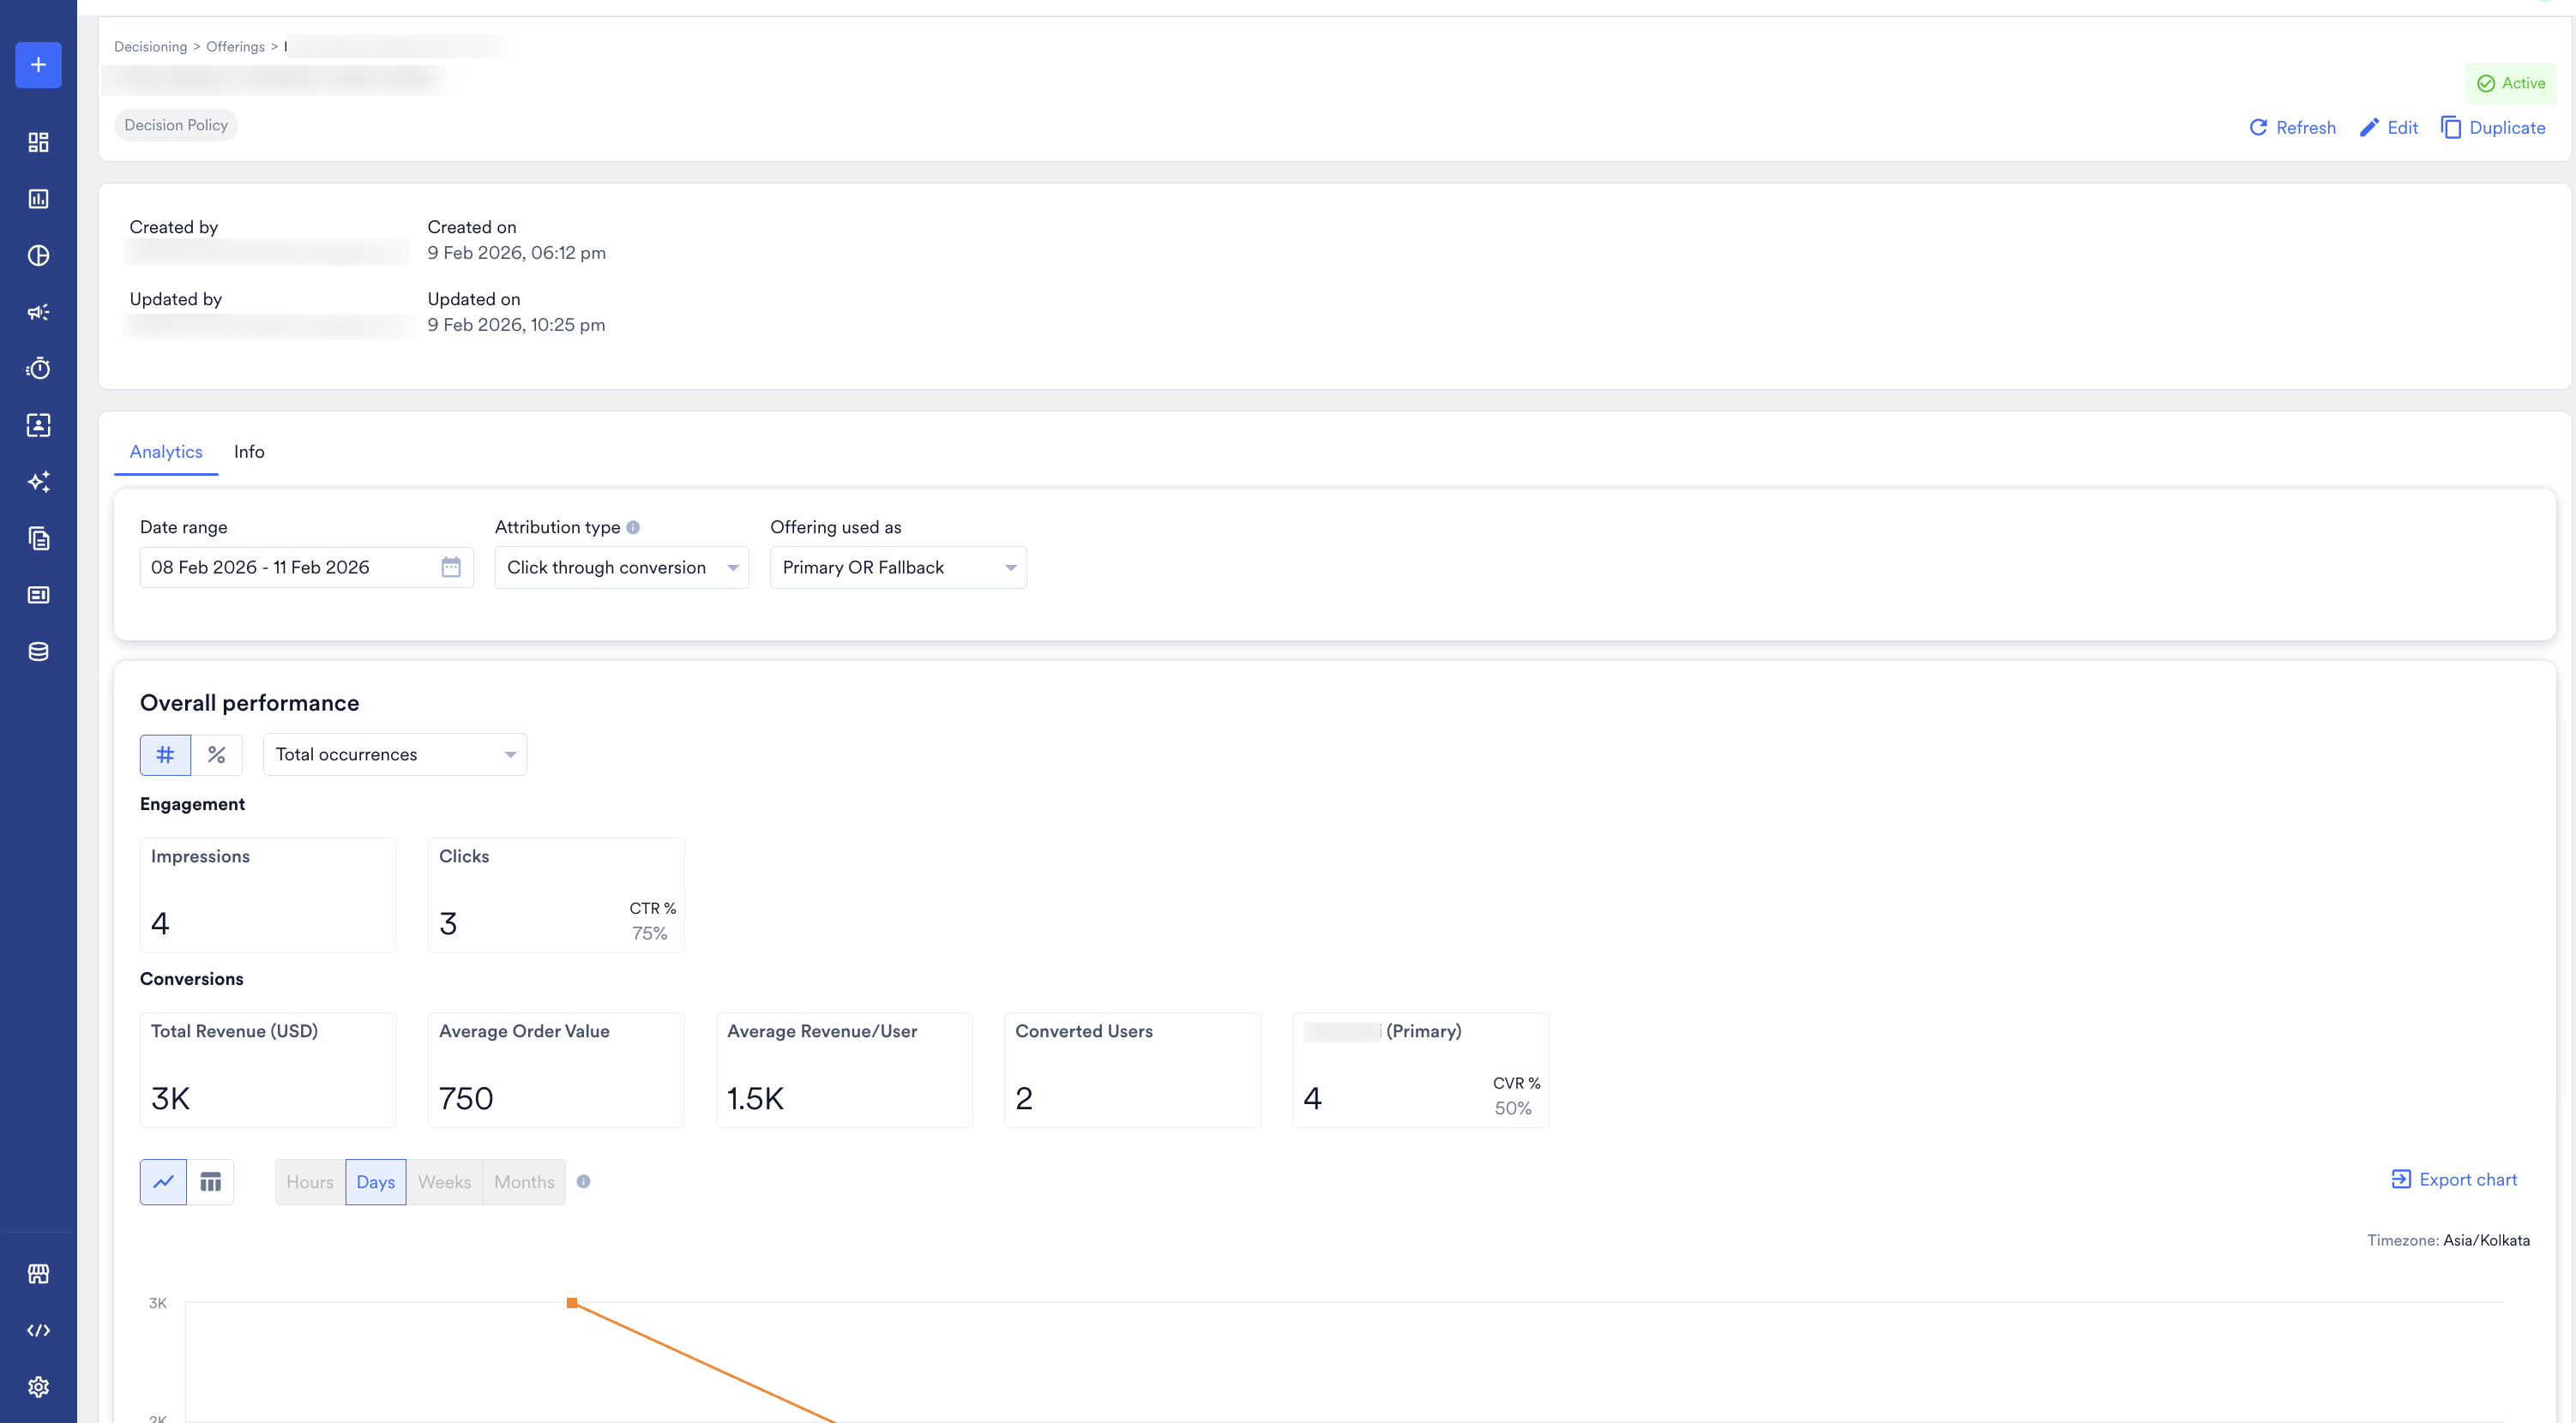Click the developer code icon in sidebar
This screenshot has width=2576, height=1423.
point(39,1330)
